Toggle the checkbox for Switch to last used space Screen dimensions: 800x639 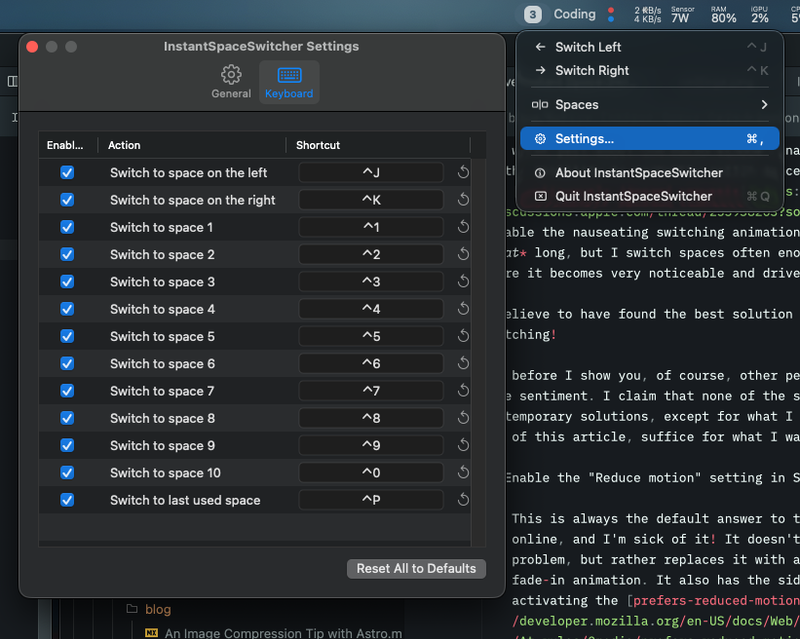click(66, 499)
